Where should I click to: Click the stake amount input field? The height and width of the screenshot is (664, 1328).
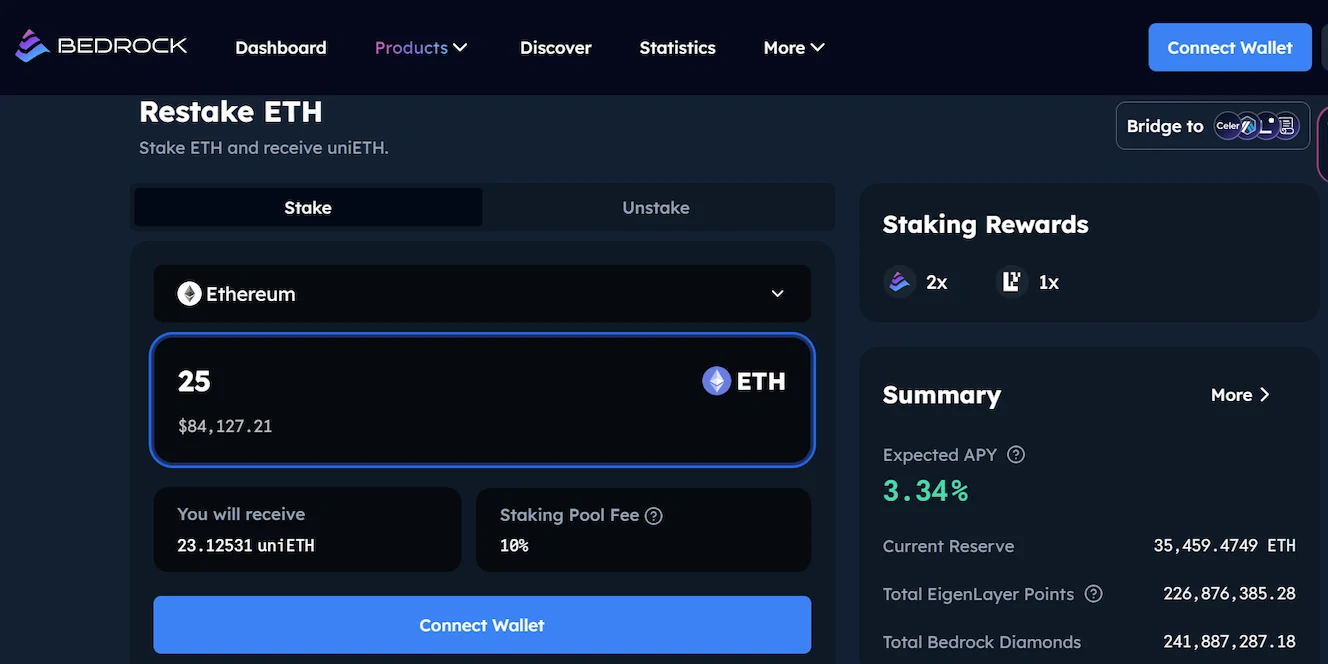click(420, 382)
